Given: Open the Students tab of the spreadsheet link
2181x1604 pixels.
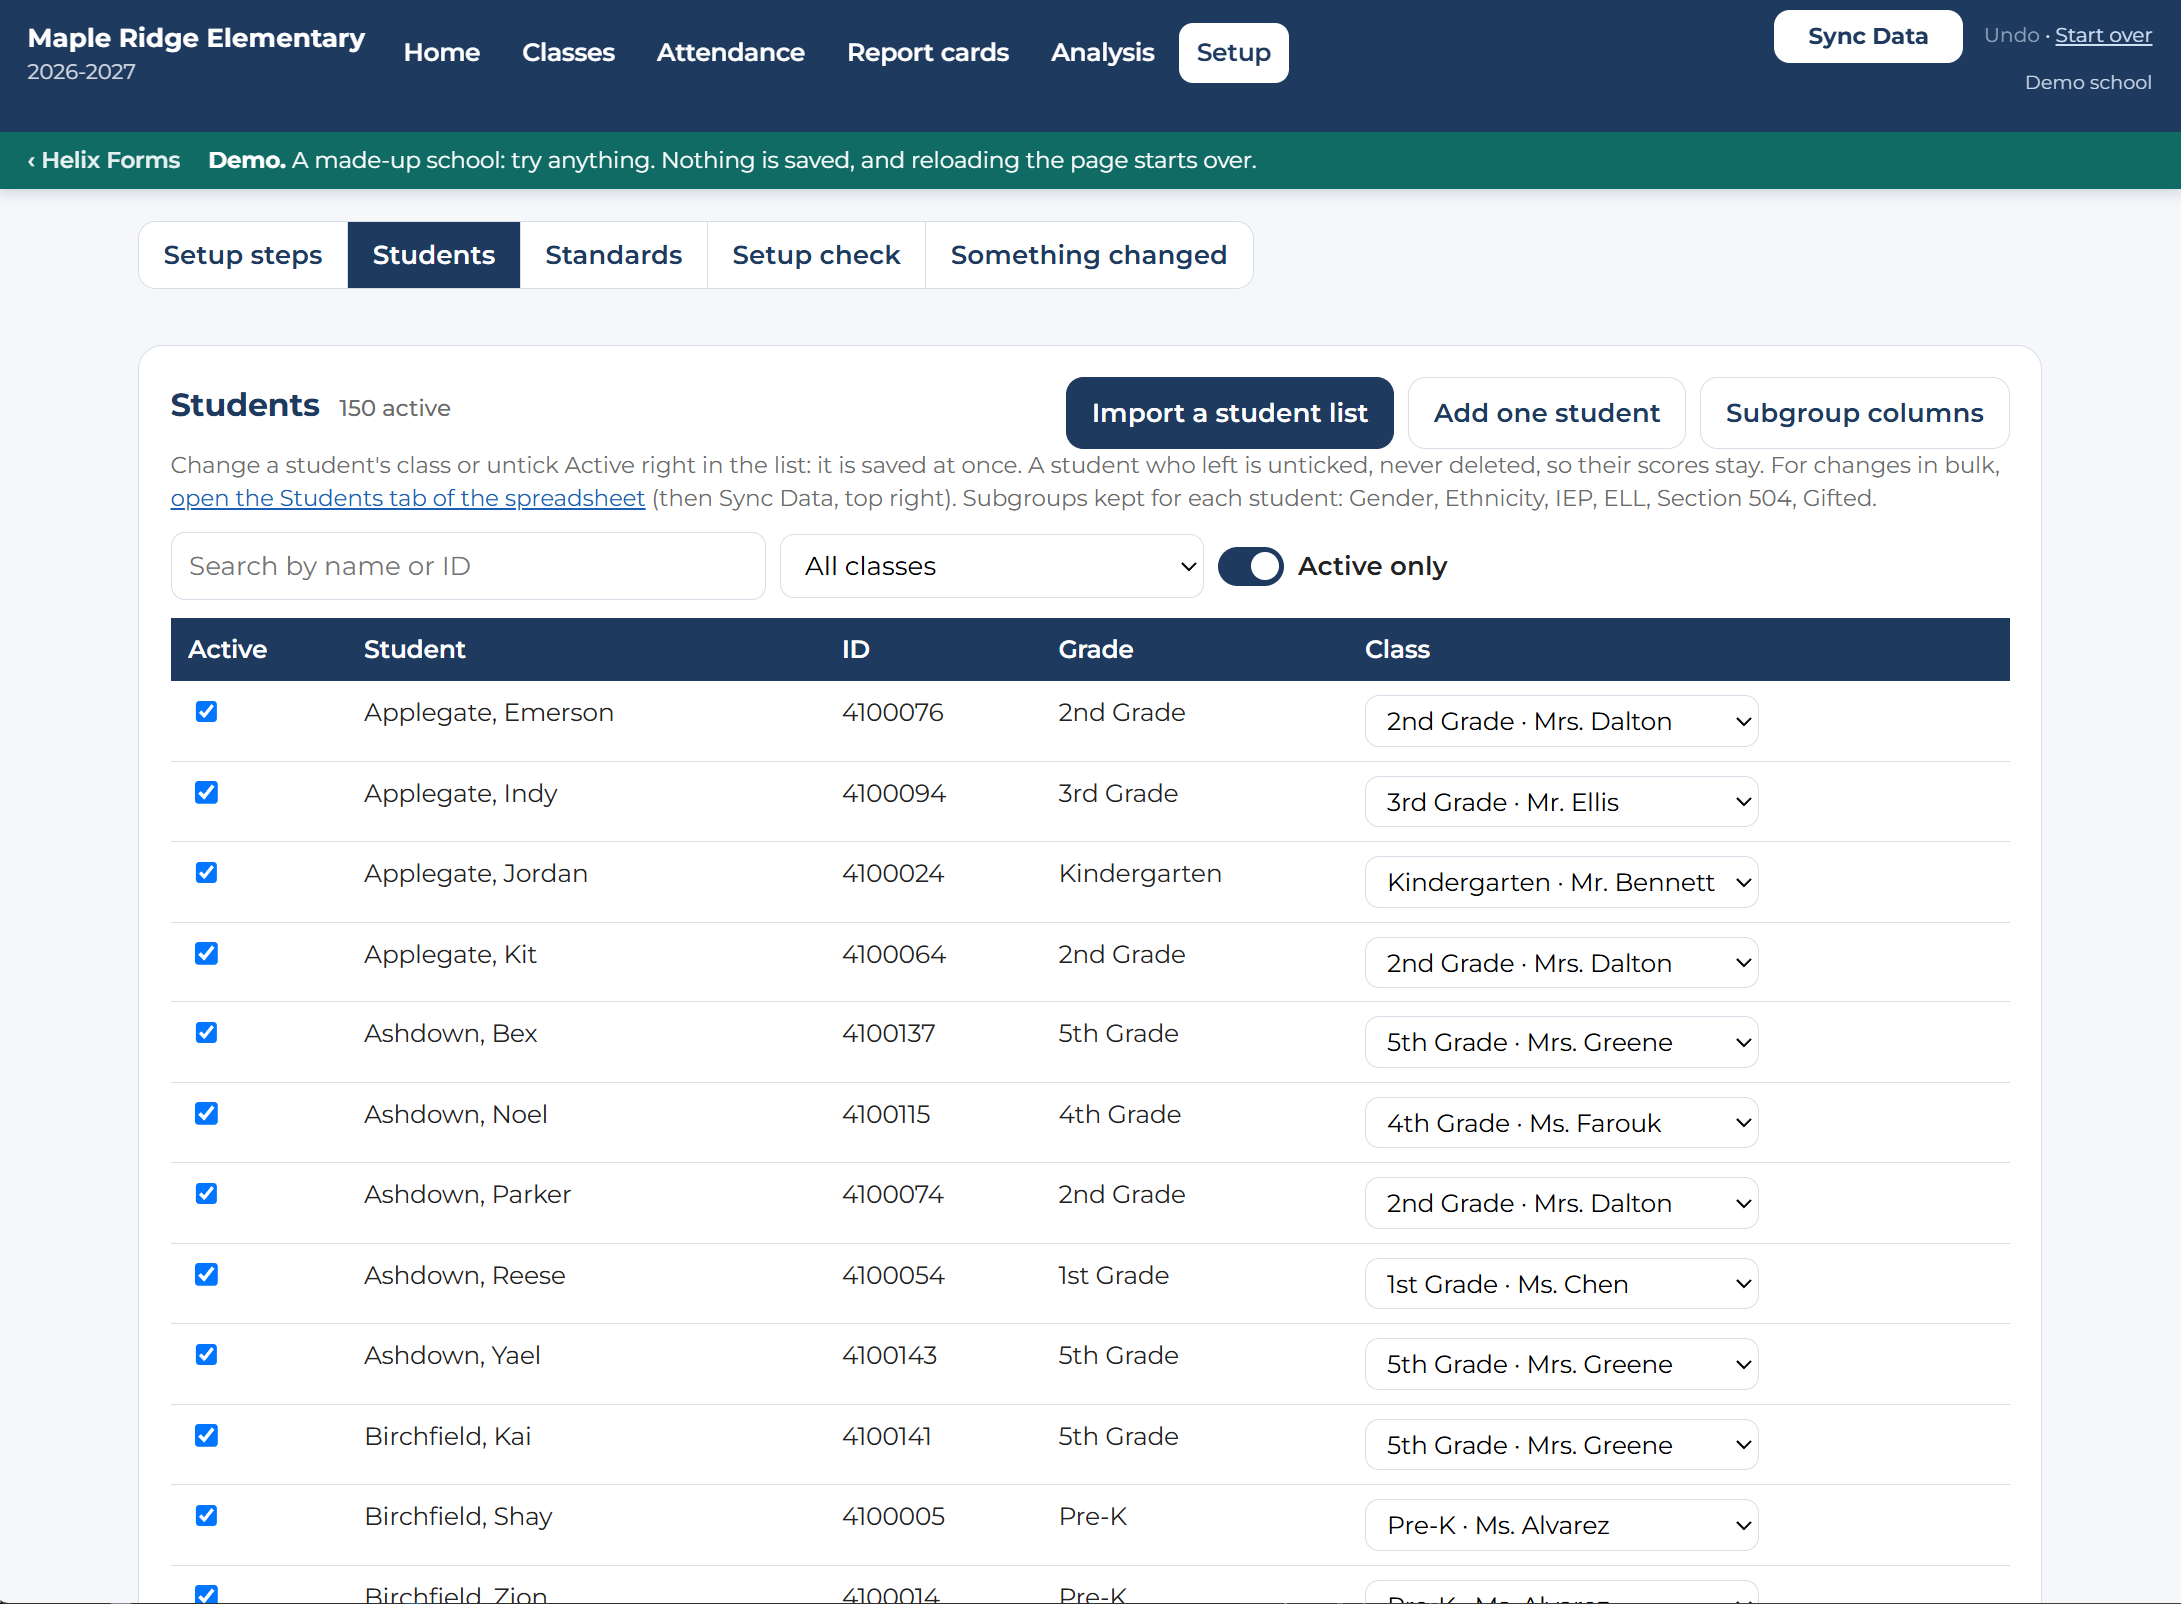Looking at the screenshot, I should pos(407,498).
